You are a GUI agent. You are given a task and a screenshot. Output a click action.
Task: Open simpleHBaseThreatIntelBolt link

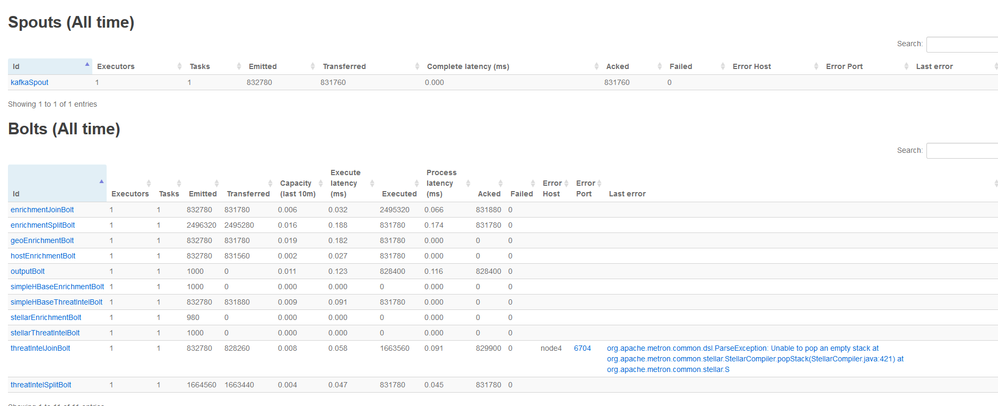tap(57, 302)
